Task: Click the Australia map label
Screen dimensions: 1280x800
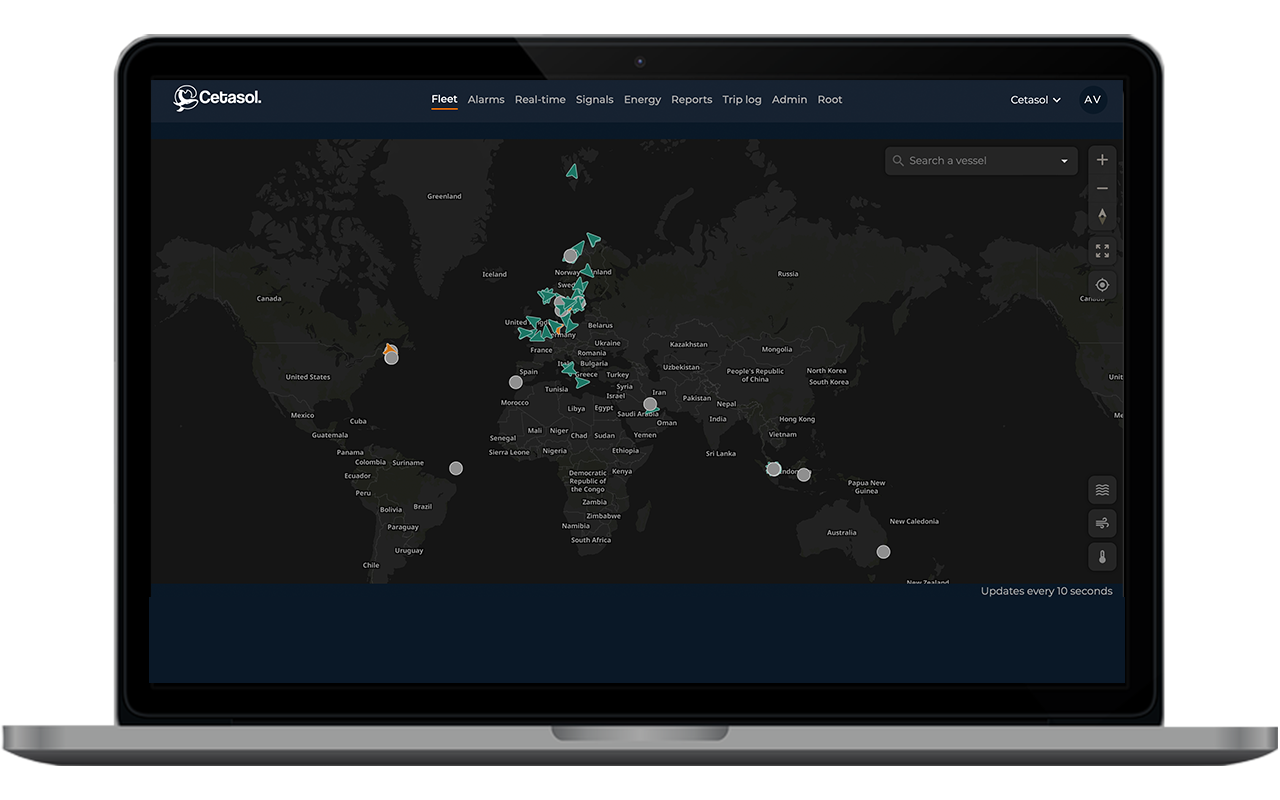Action: click(x=842, y=532)
